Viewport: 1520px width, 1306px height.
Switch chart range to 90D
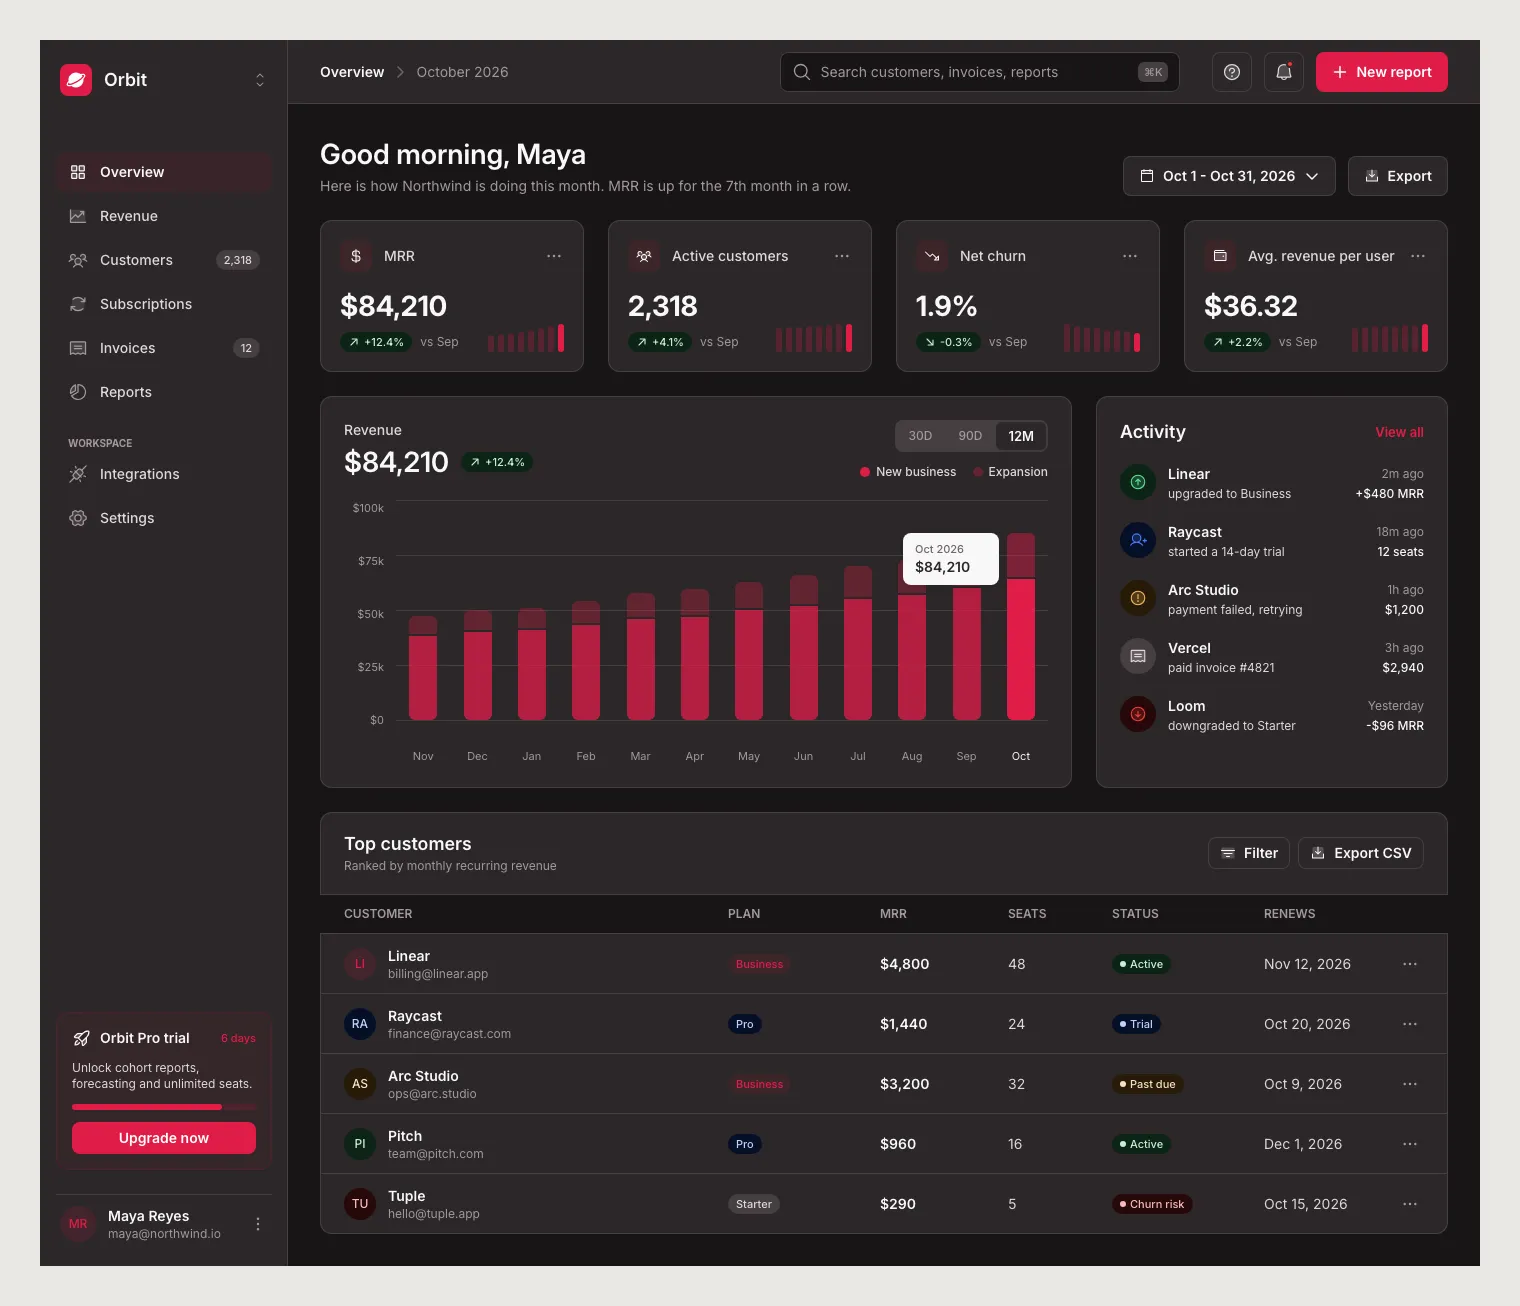click(x=970, y=436)
